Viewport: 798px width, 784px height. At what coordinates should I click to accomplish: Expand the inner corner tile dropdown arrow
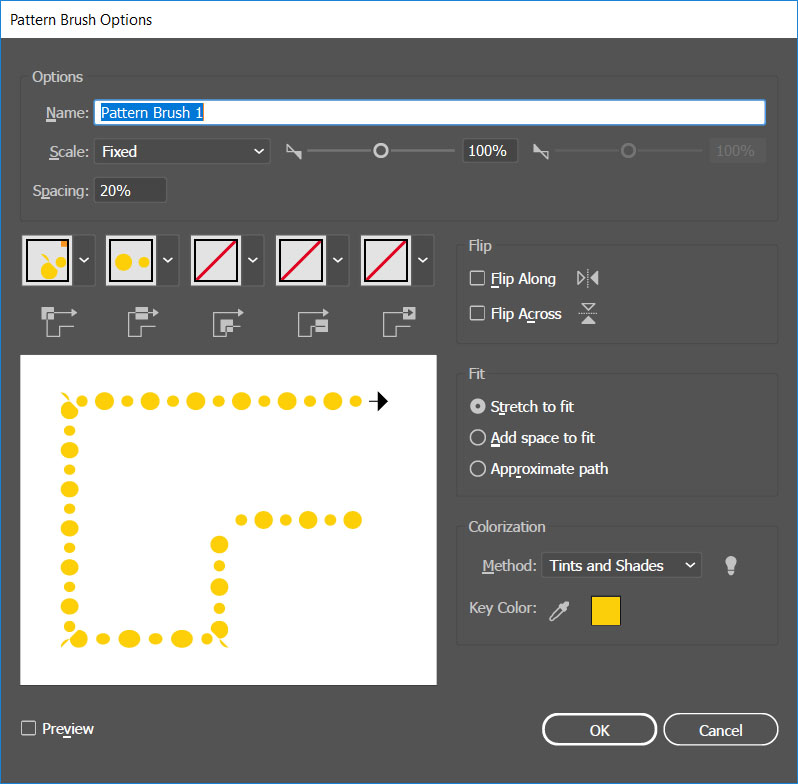(254, 260)
